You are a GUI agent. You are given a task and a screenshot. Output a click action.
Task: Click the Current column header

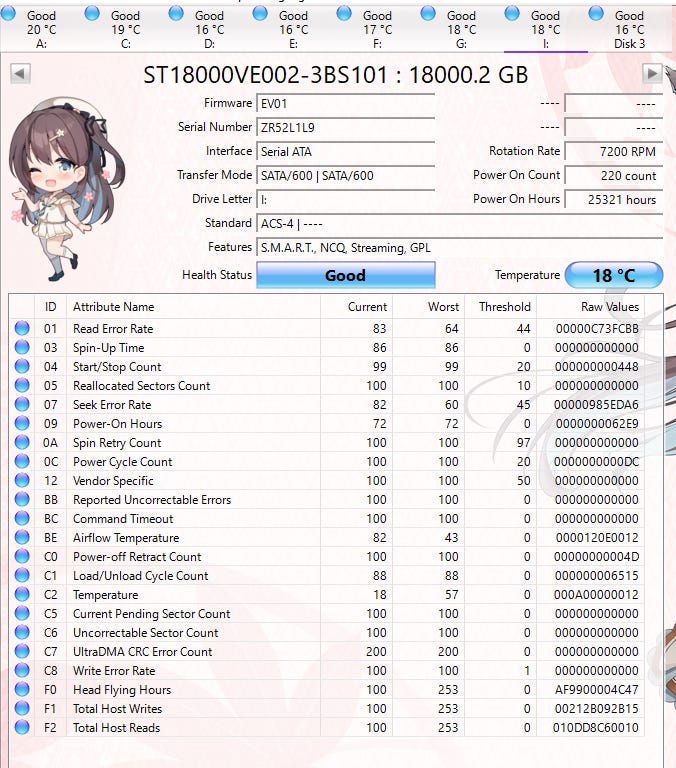pos(356,307)
